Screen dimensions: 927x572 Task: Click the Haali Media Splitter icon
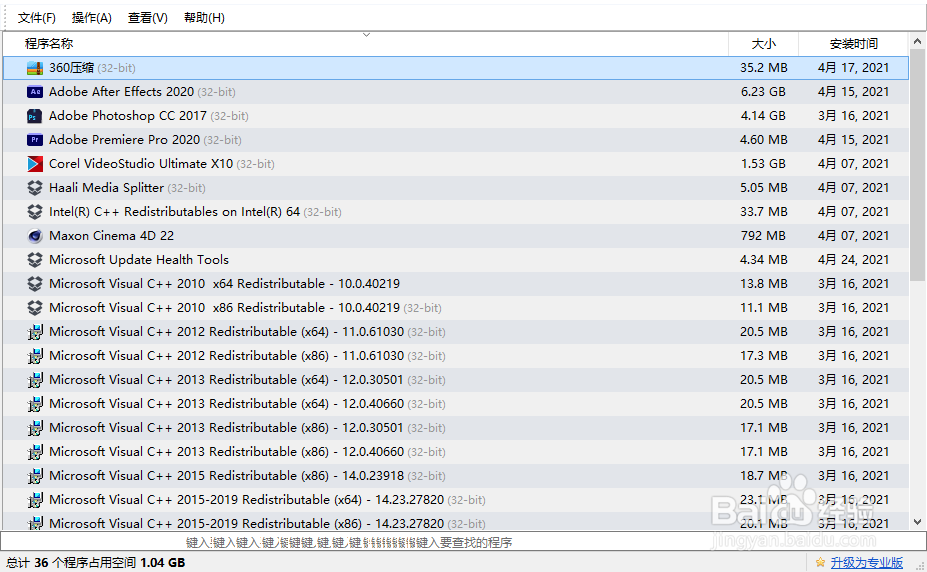pyautogui.click(x=35, y=188)
